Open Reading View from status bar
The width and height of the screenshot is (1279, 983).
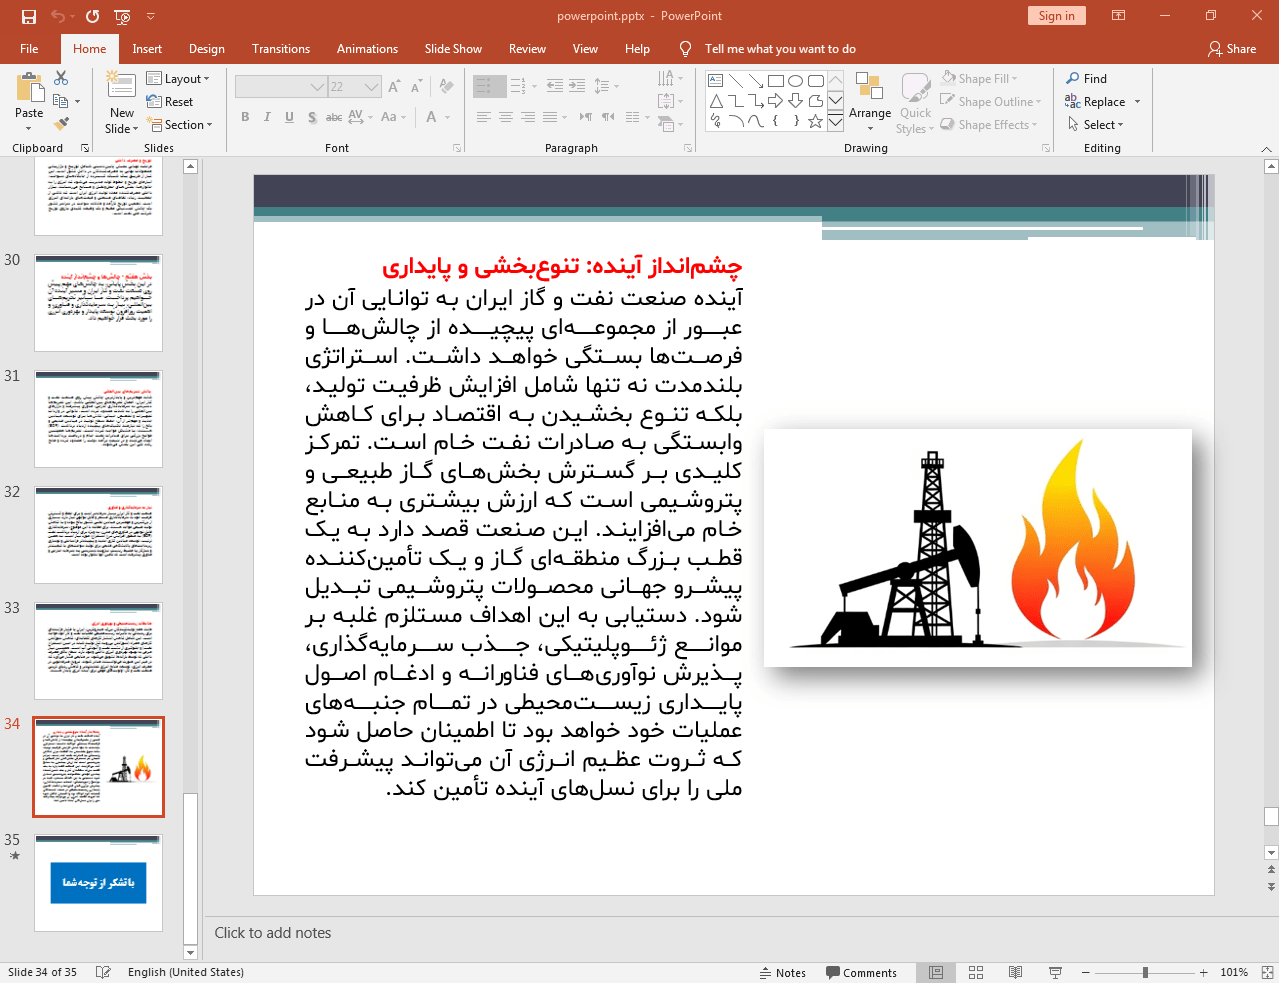click(x=1015, y=972)
